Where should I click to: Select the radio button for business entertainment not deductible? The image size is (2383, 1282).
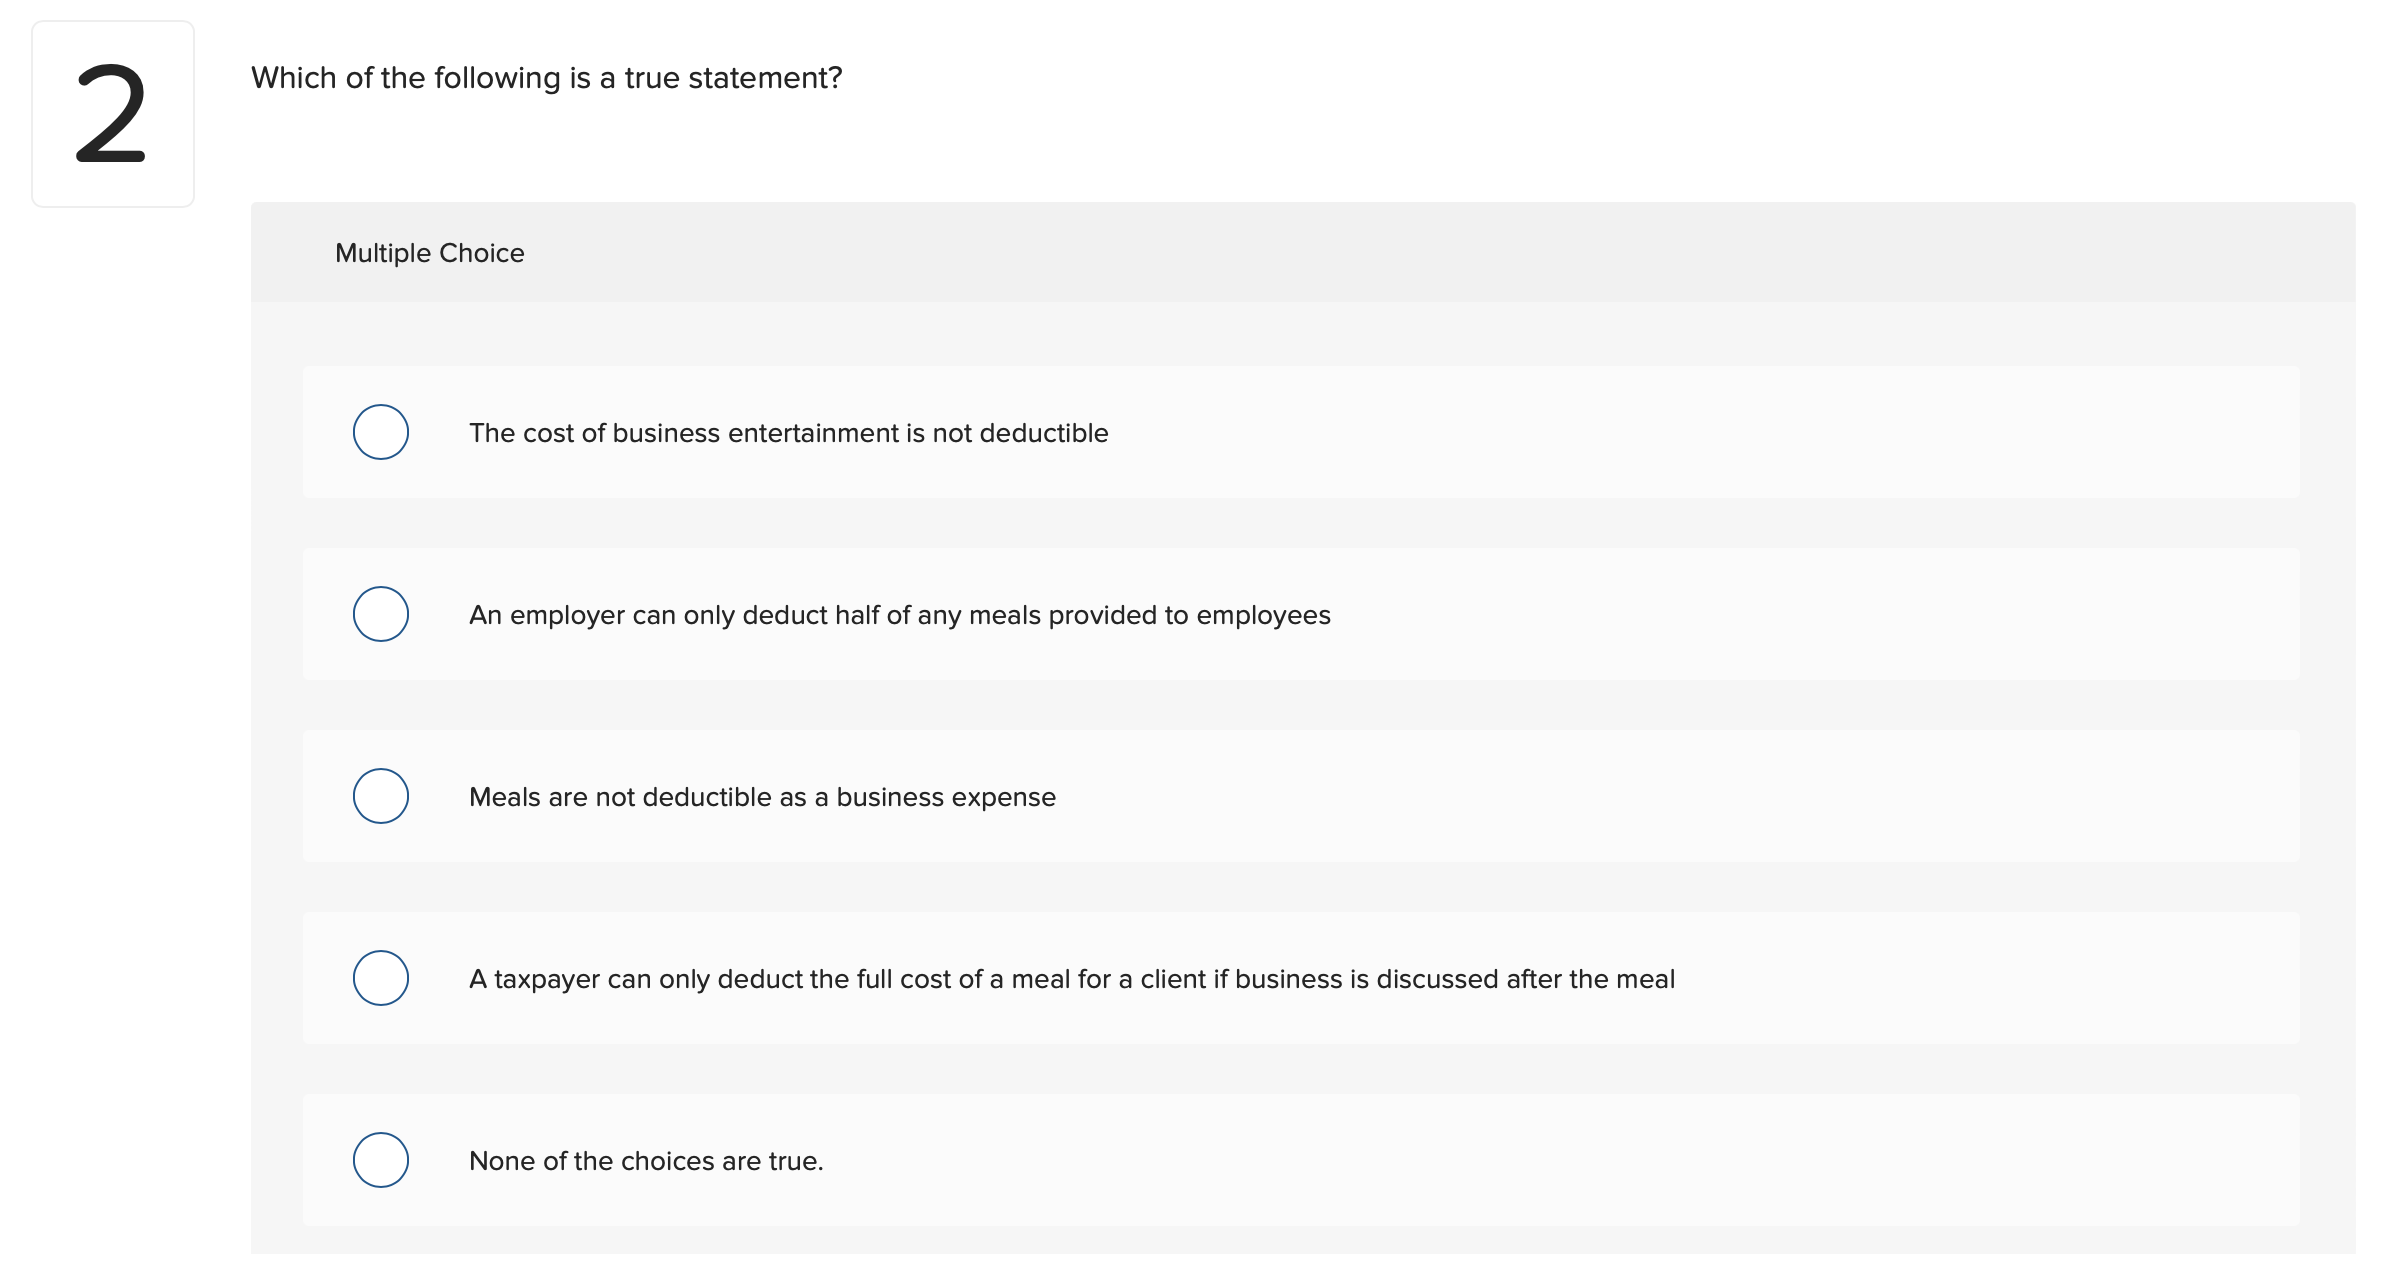pyautogui.click(x=381, y=432)
